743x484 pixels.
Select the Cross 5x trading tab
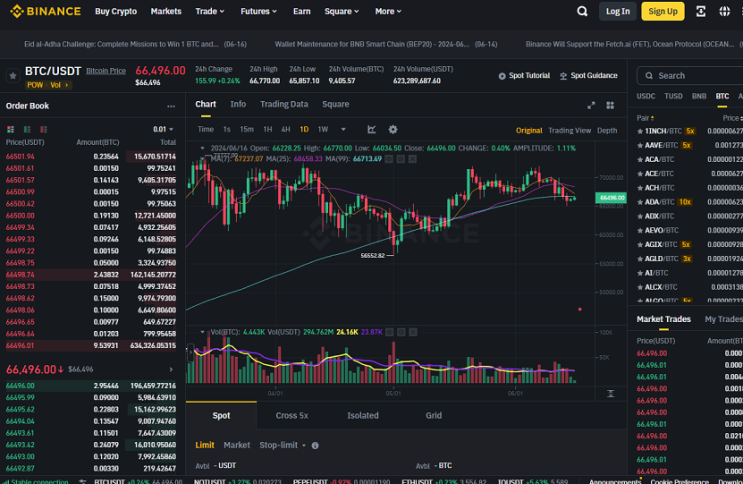pos(292,416)
